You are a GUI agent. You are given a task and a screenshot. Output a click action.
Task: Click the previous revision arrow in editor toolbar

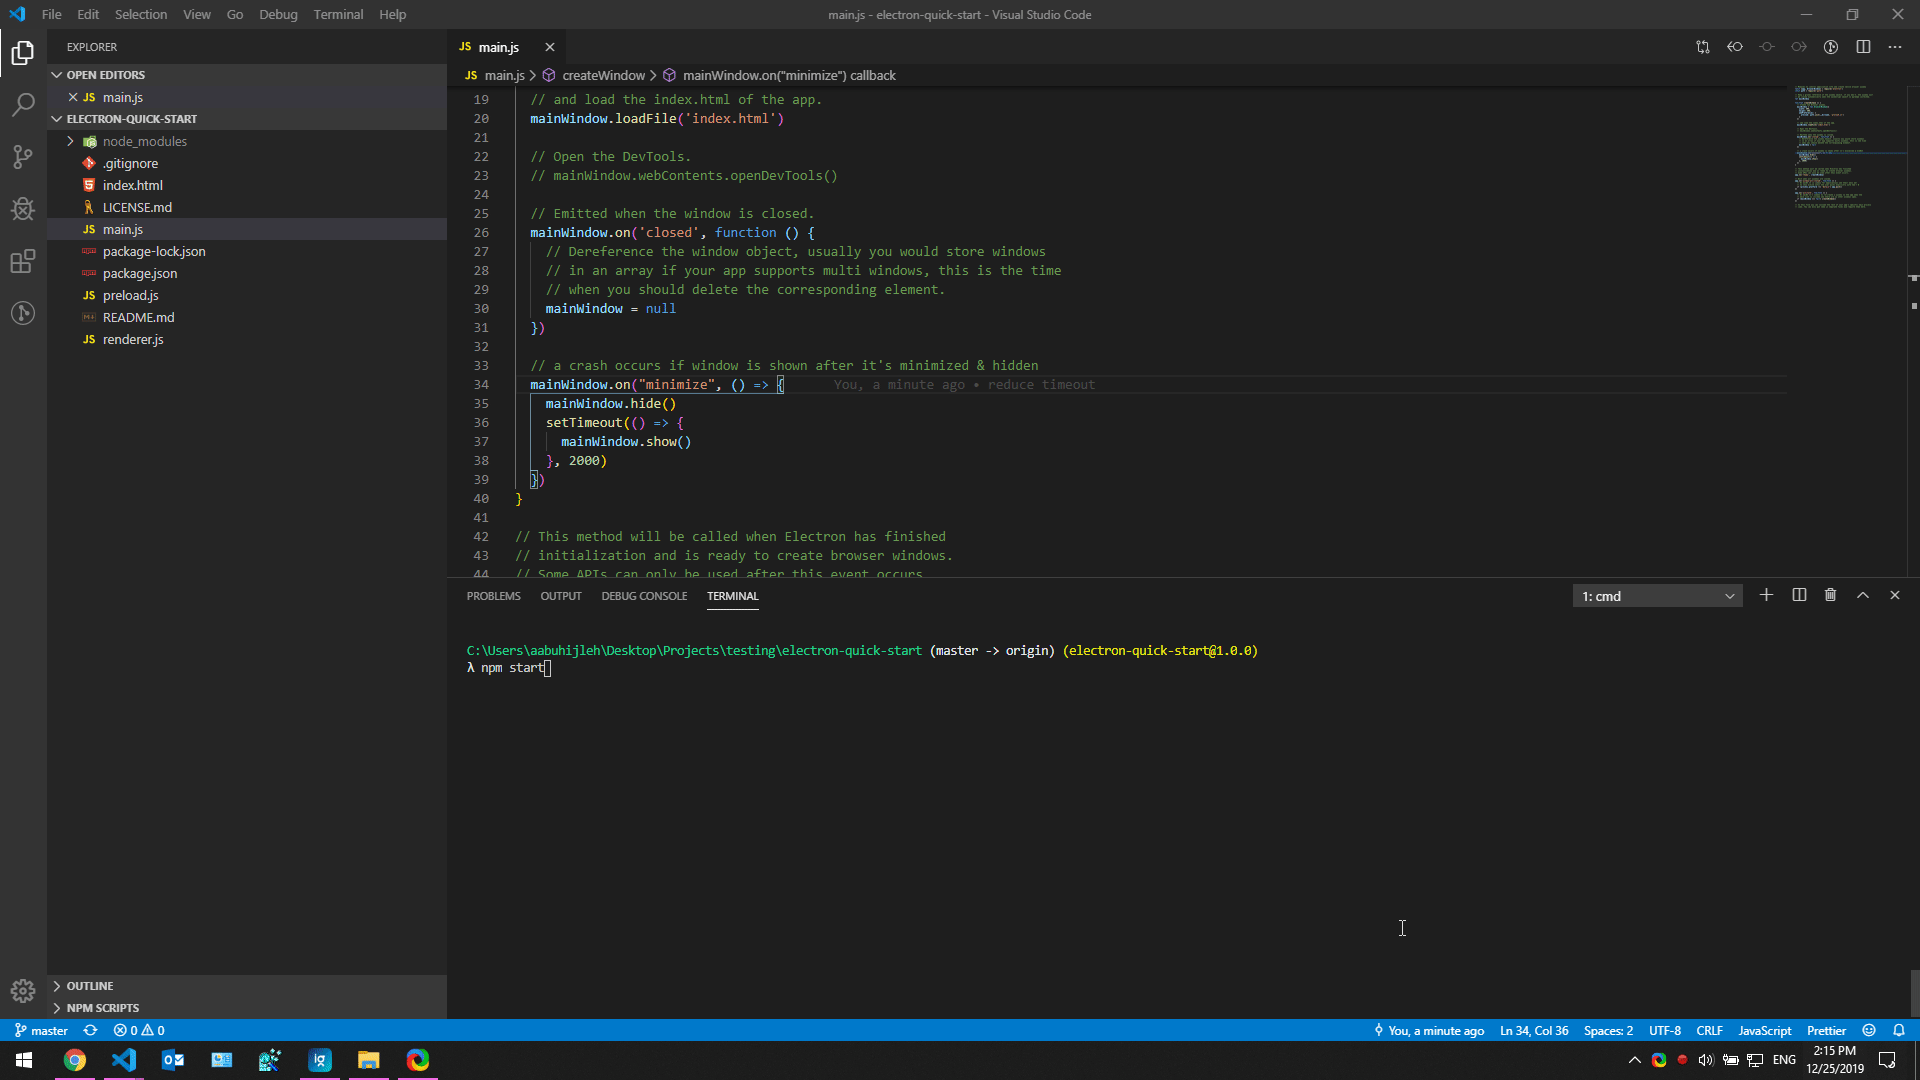[x=1735, y=47]
